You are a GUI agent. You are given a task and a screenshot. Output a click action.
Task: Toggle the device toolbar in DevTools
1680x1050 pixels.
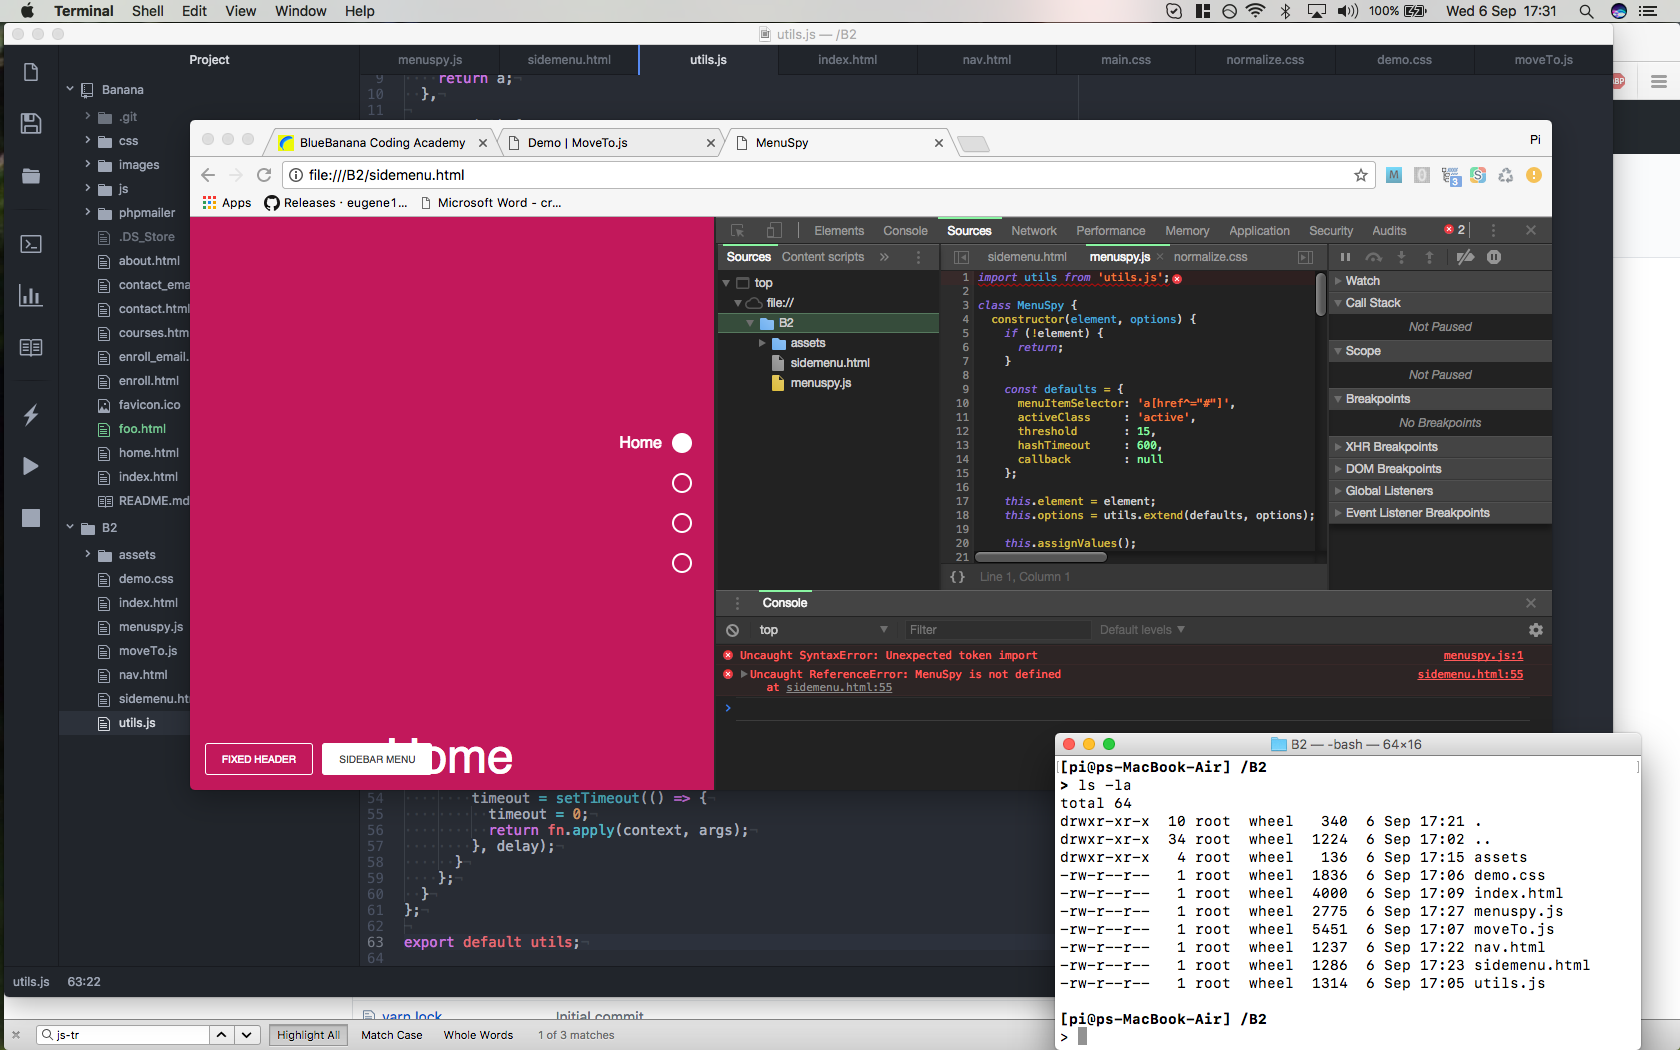774,231
